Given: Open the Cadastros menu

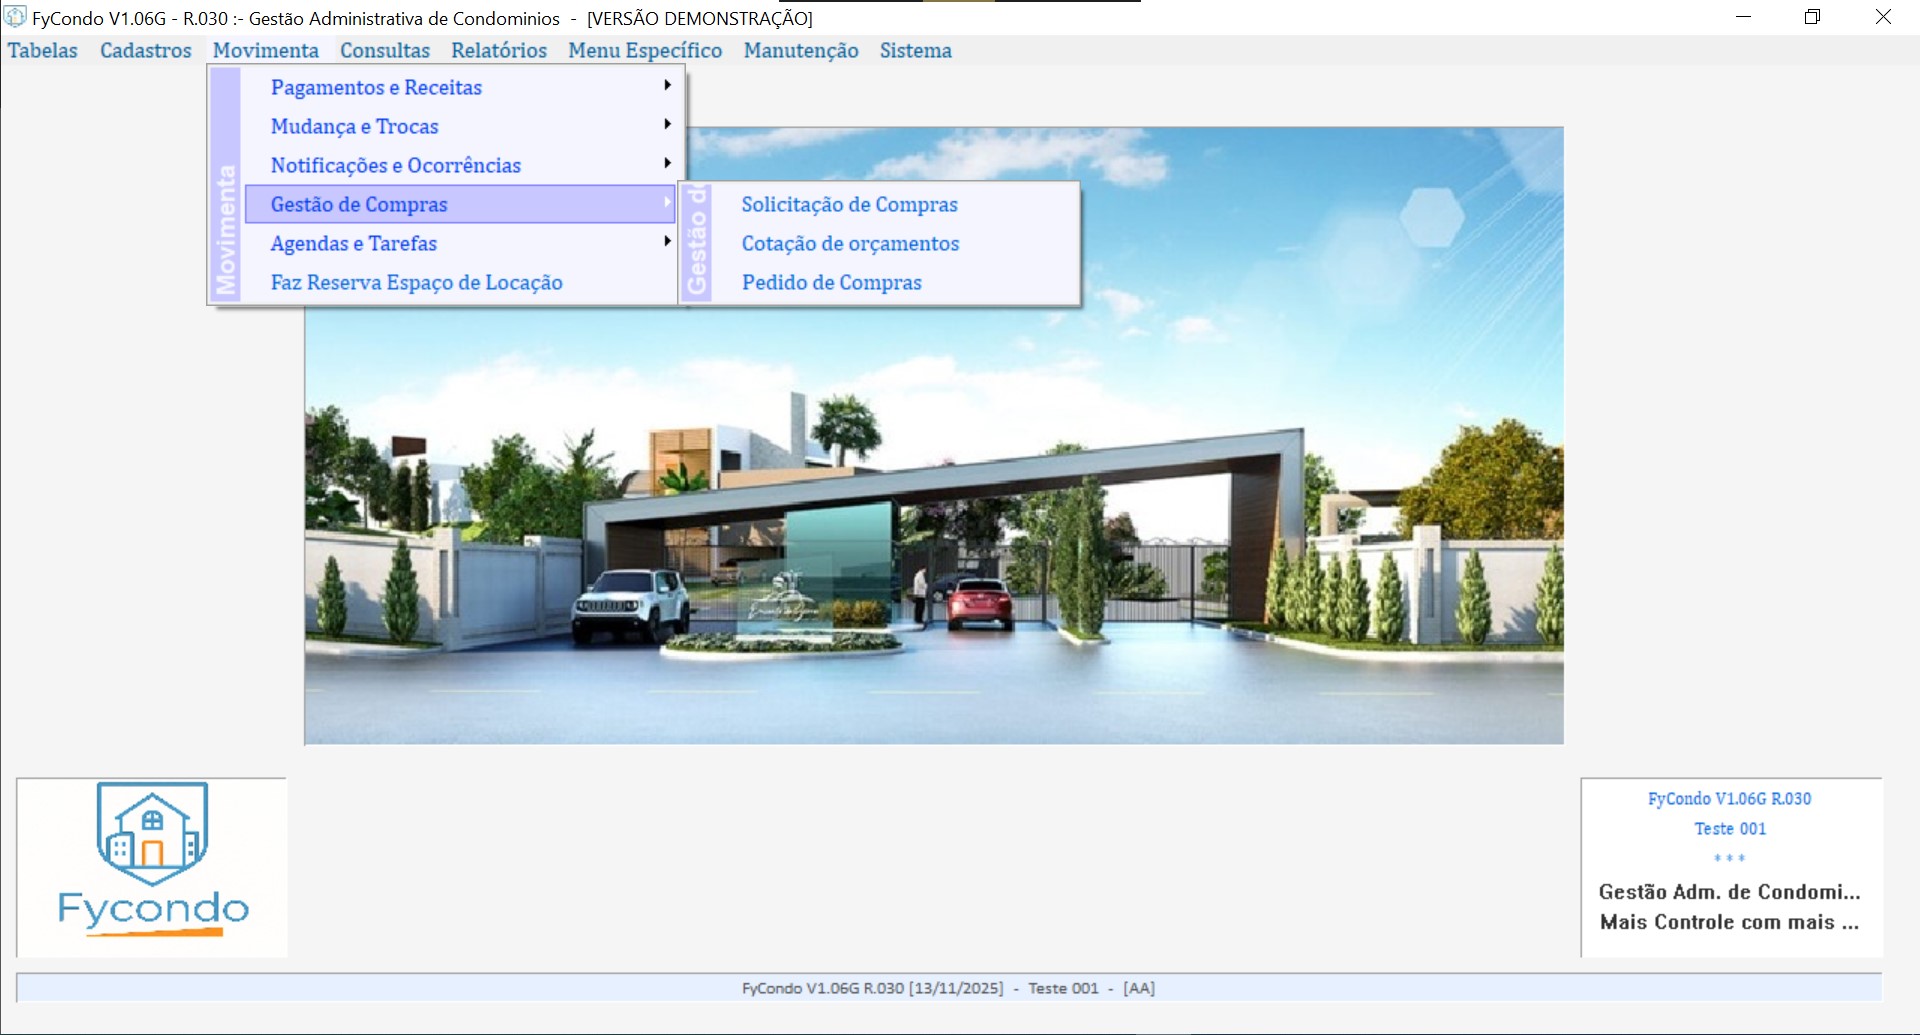Looking at the screenshot, I should tap(145, 51).
